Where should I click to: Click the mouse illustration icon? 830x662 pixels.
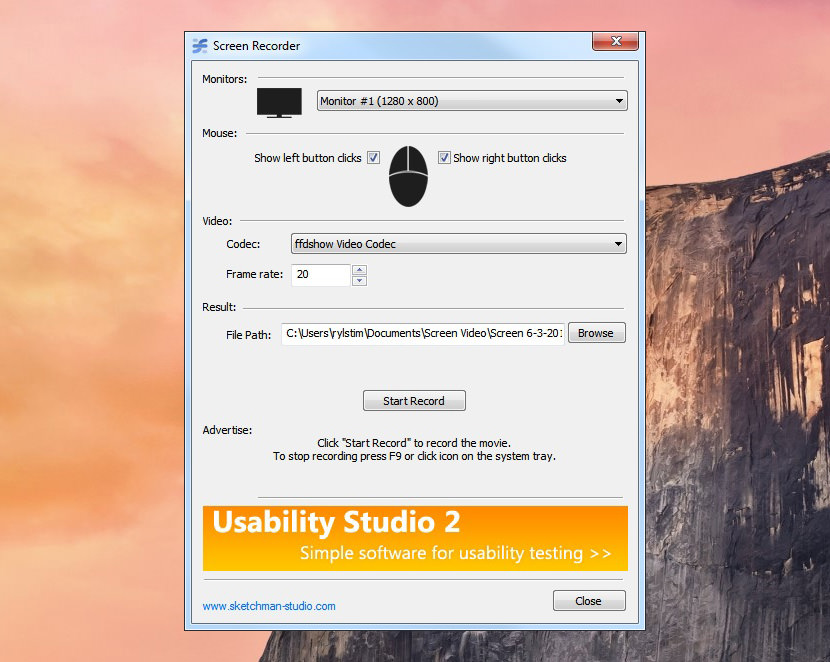(x=408, y=176)
